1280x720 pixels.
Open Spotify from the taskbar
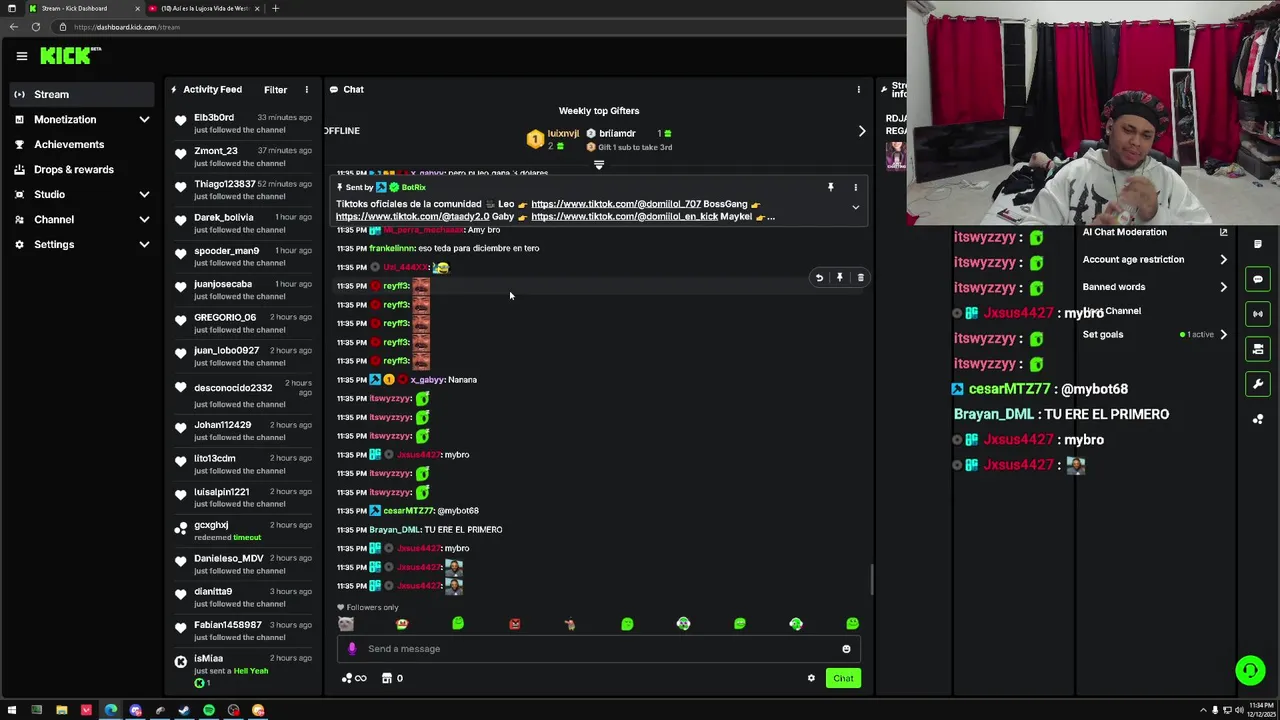click(x=209, y=710)
